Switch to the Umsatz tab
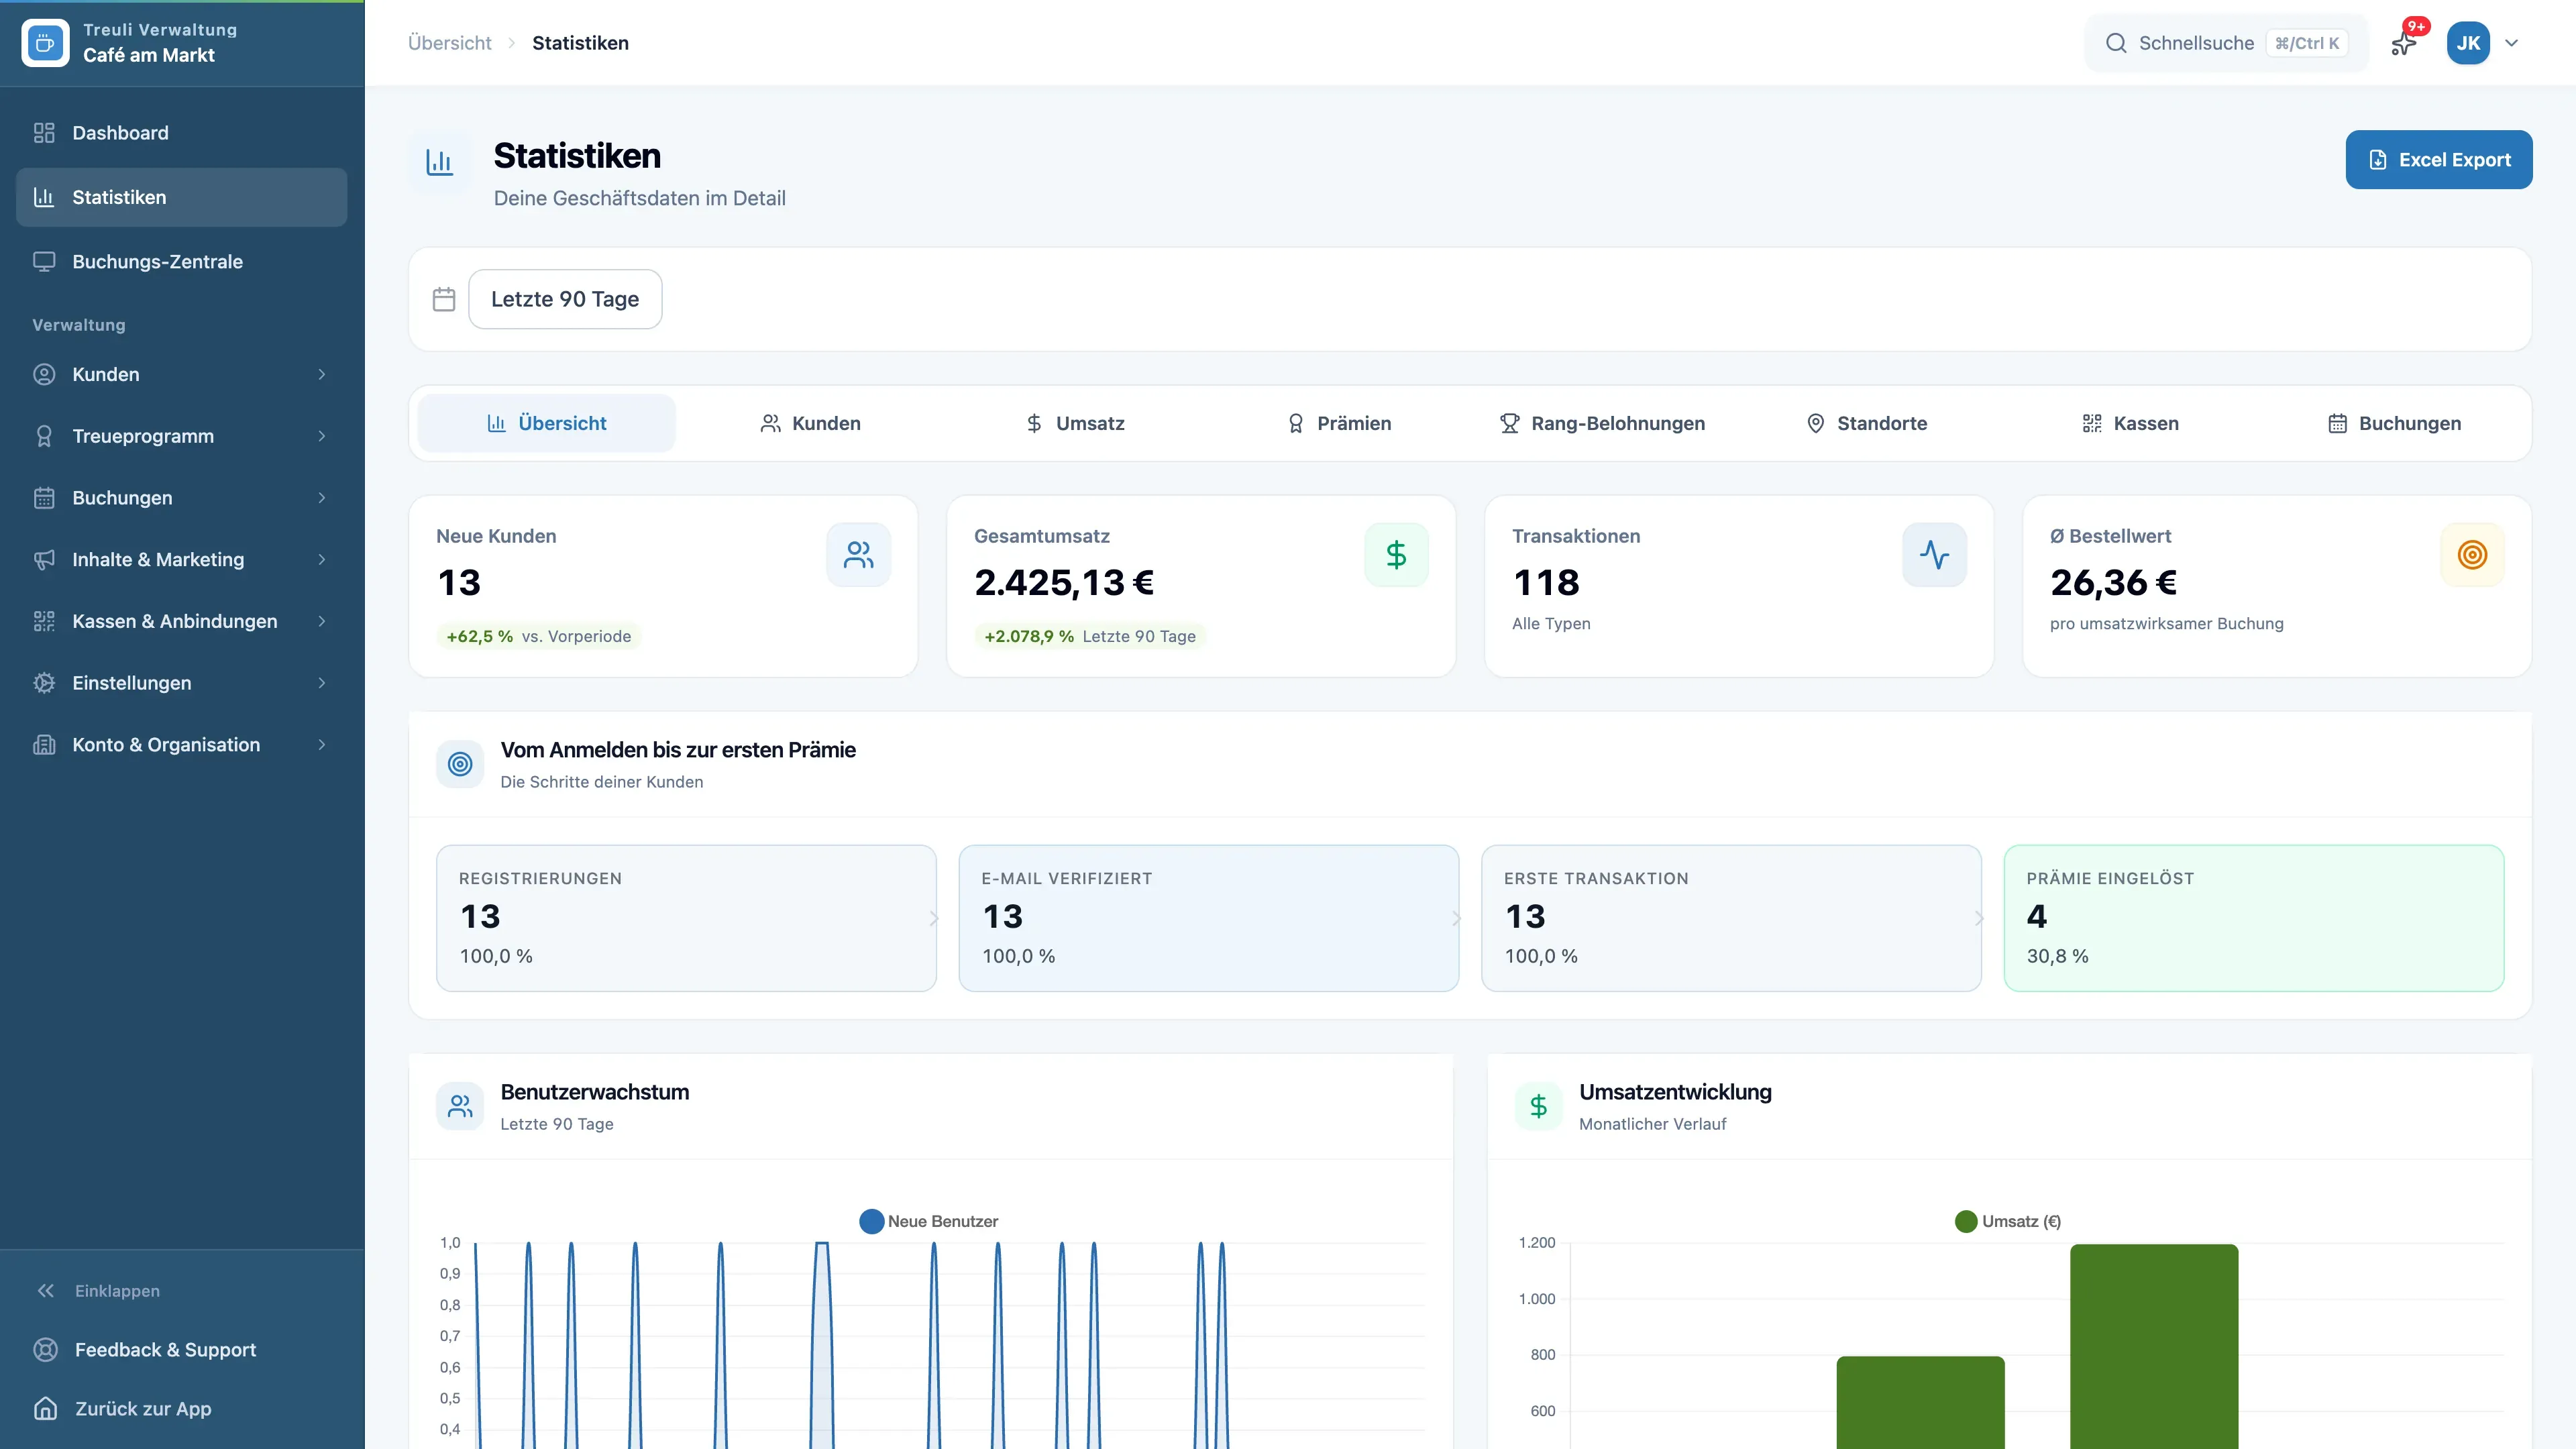This screenshot has width=2576, height=1449. coord(1075,423)
